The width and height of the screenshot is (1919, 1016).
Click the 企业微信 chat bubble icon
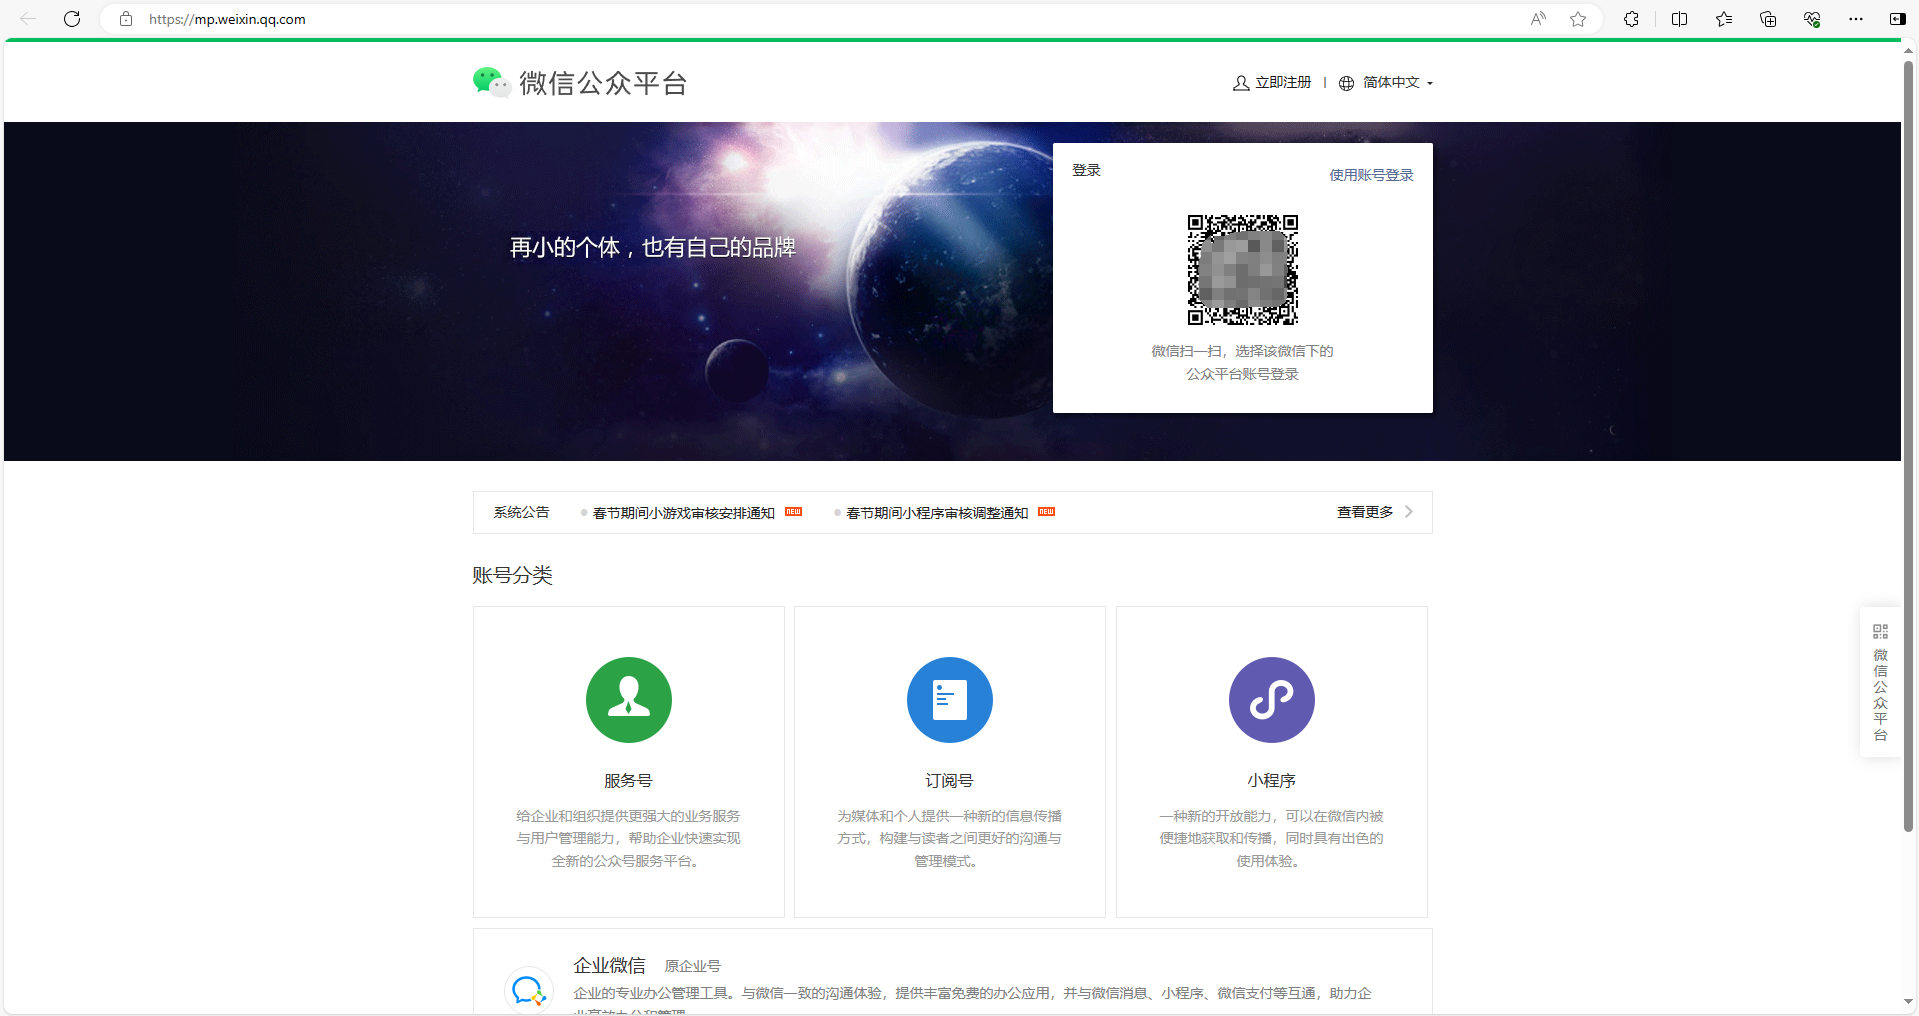point(528,990)
